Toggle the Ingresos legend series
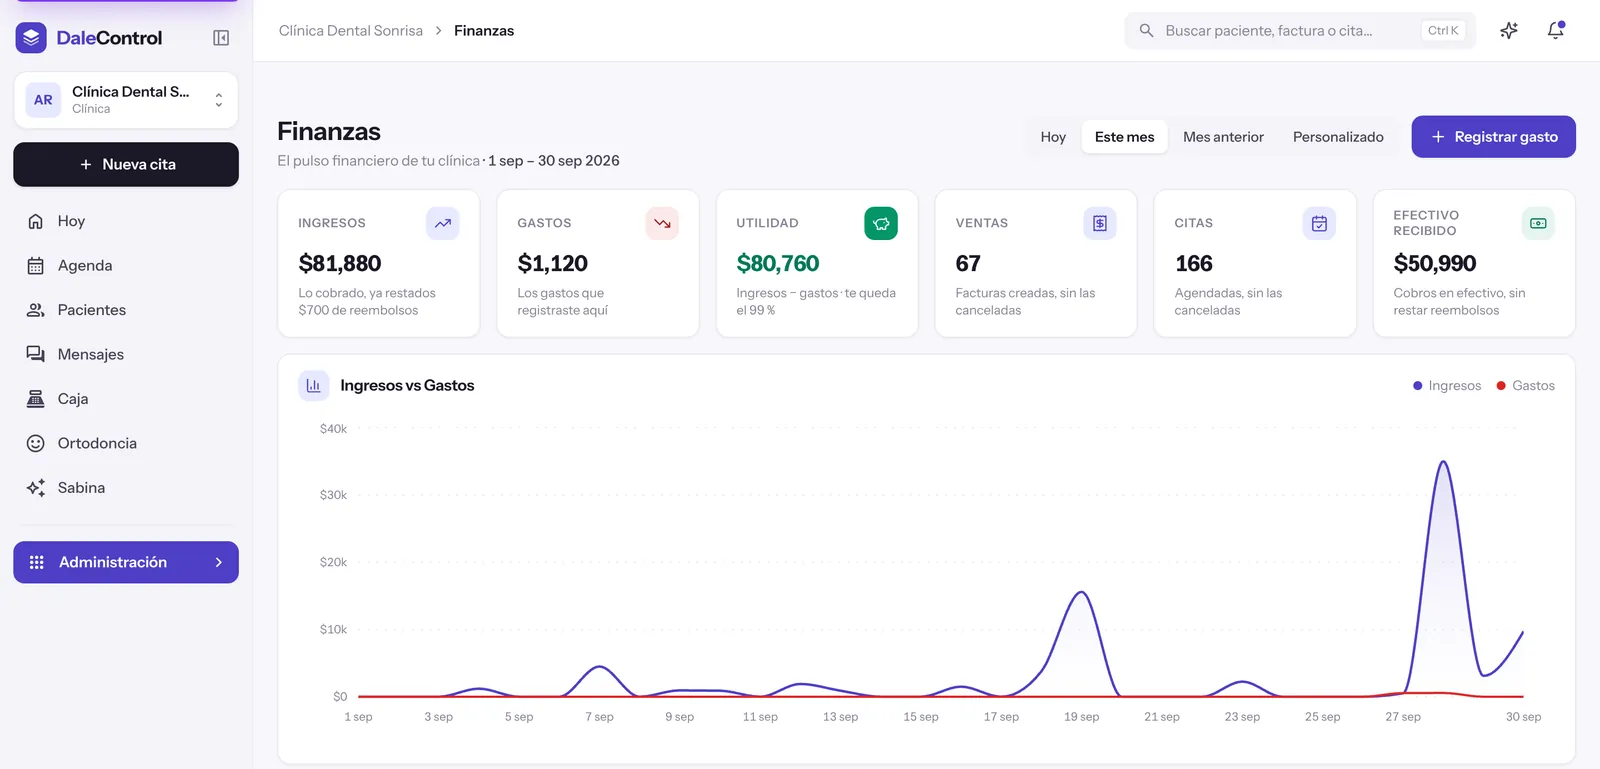1600x769 pixels. coord(1447,386)
